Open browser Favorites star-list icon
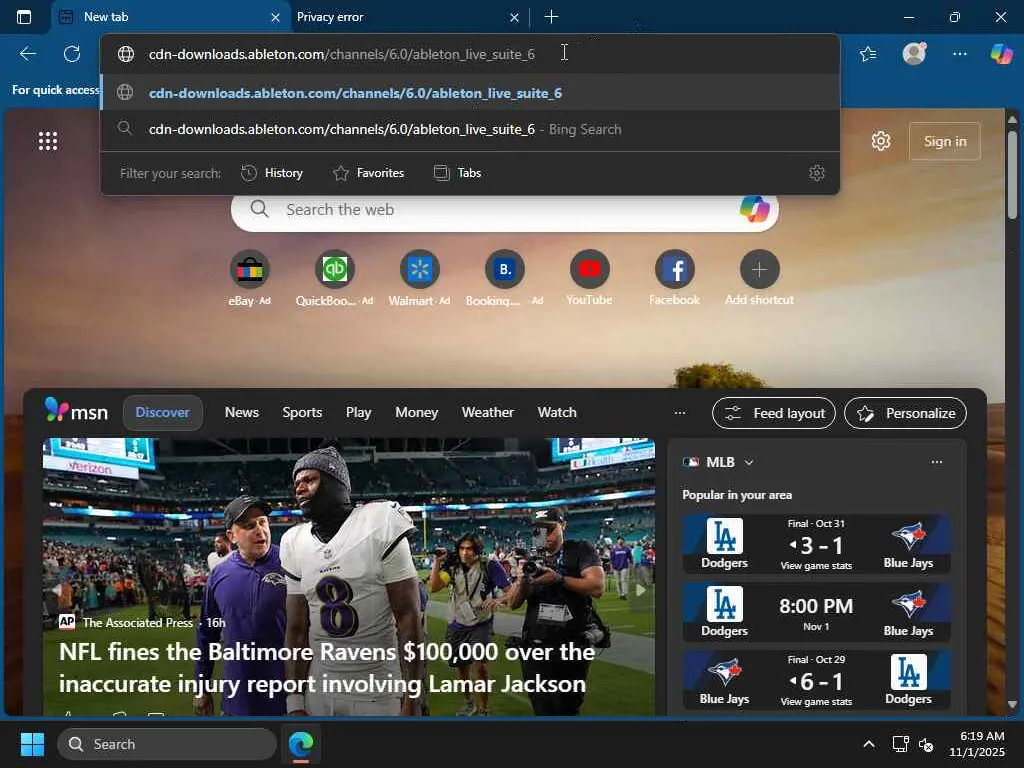Viewport: 1024px width, 768px height. coord(868,54)
